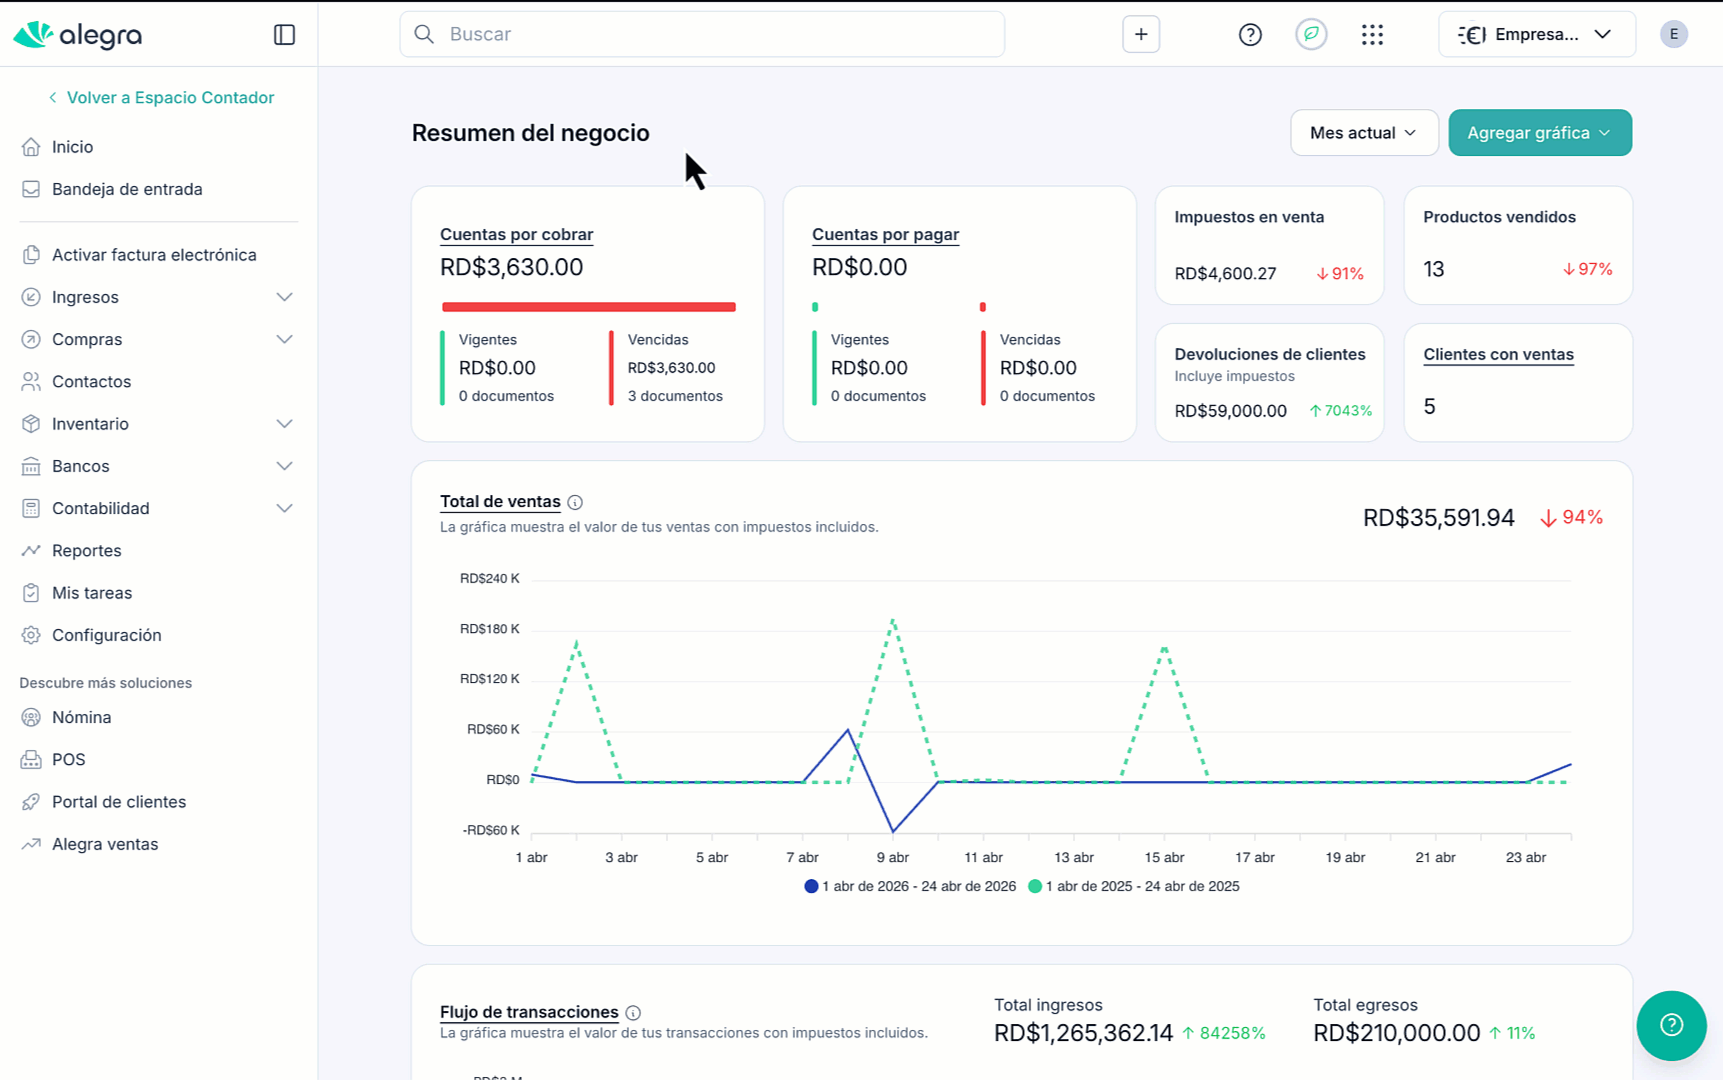The width and height of the screenshot is (1723, 1080).
Task: Open the floating help chat button
Action: point(1671,1025)
